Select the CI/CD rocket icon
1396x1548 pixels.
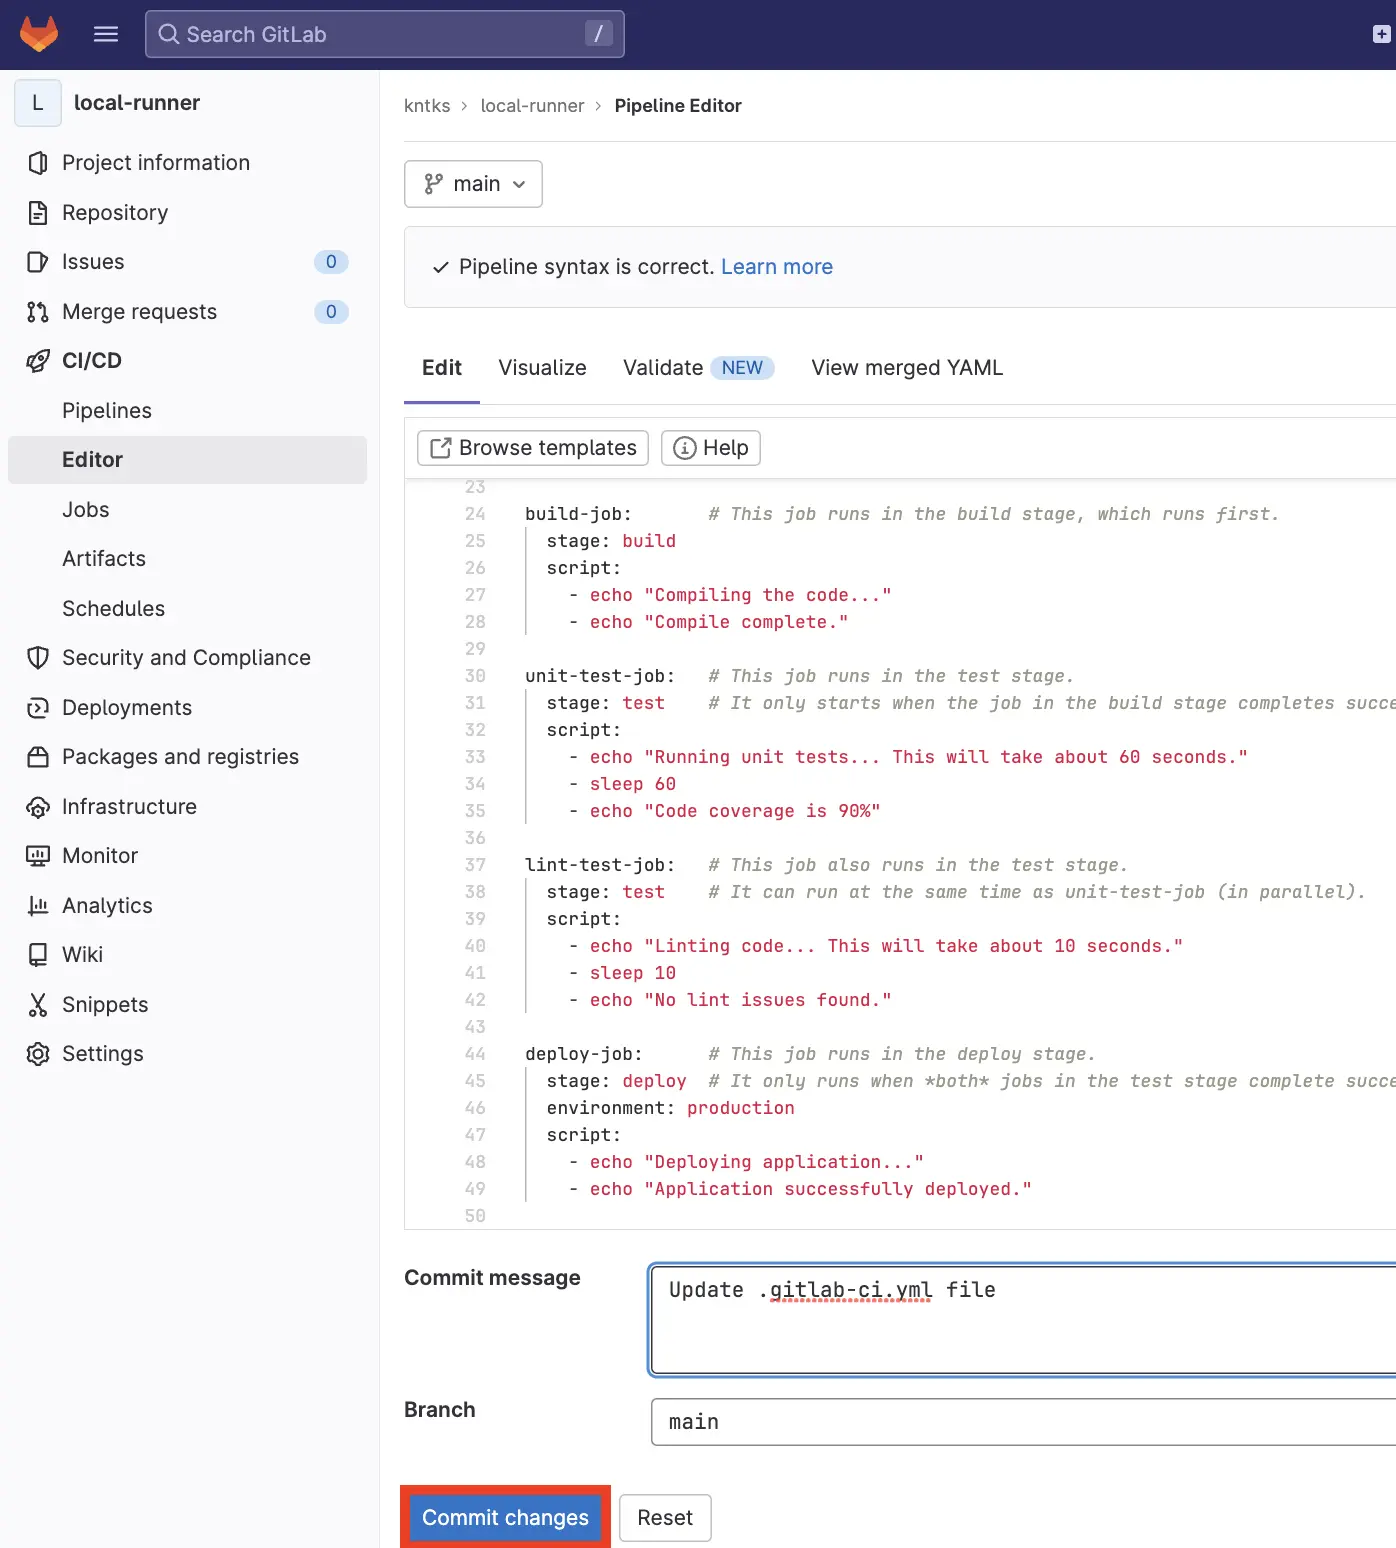37,360
